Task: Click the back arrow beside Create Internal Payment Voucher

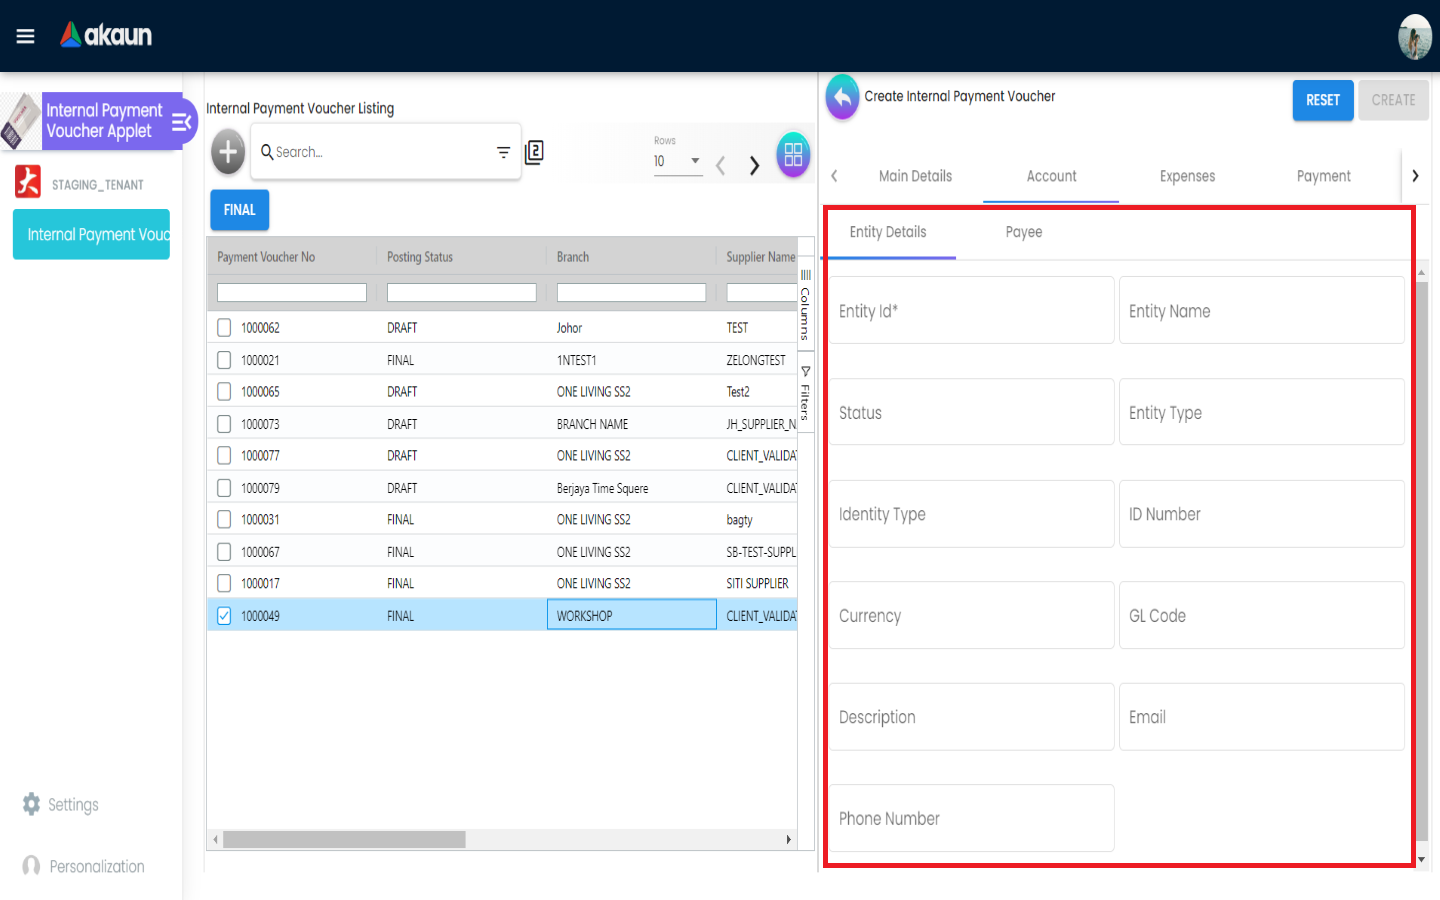Action: pyautogui.click(x=842, y=97)
